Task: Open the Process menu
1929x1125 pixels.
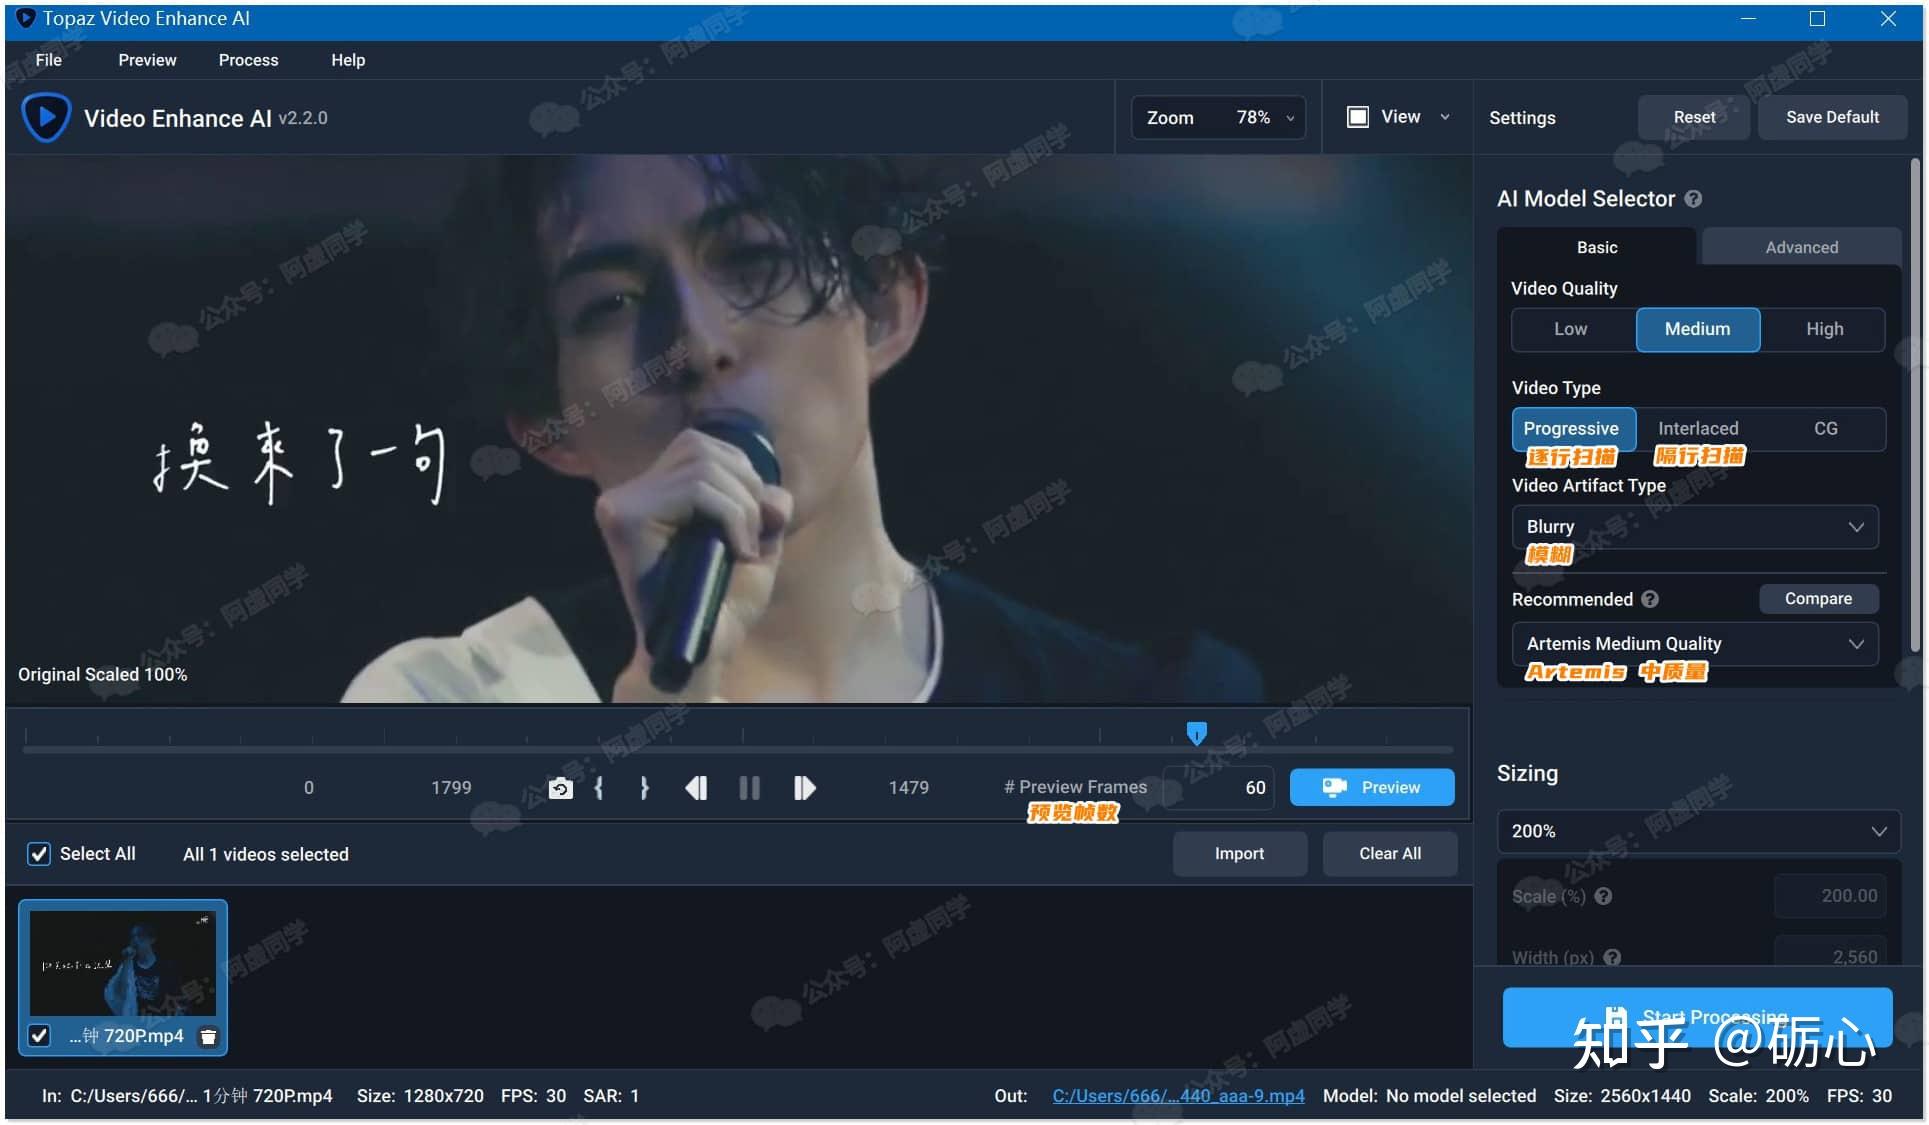Action: pyautogui.click(x=248, y=60)
